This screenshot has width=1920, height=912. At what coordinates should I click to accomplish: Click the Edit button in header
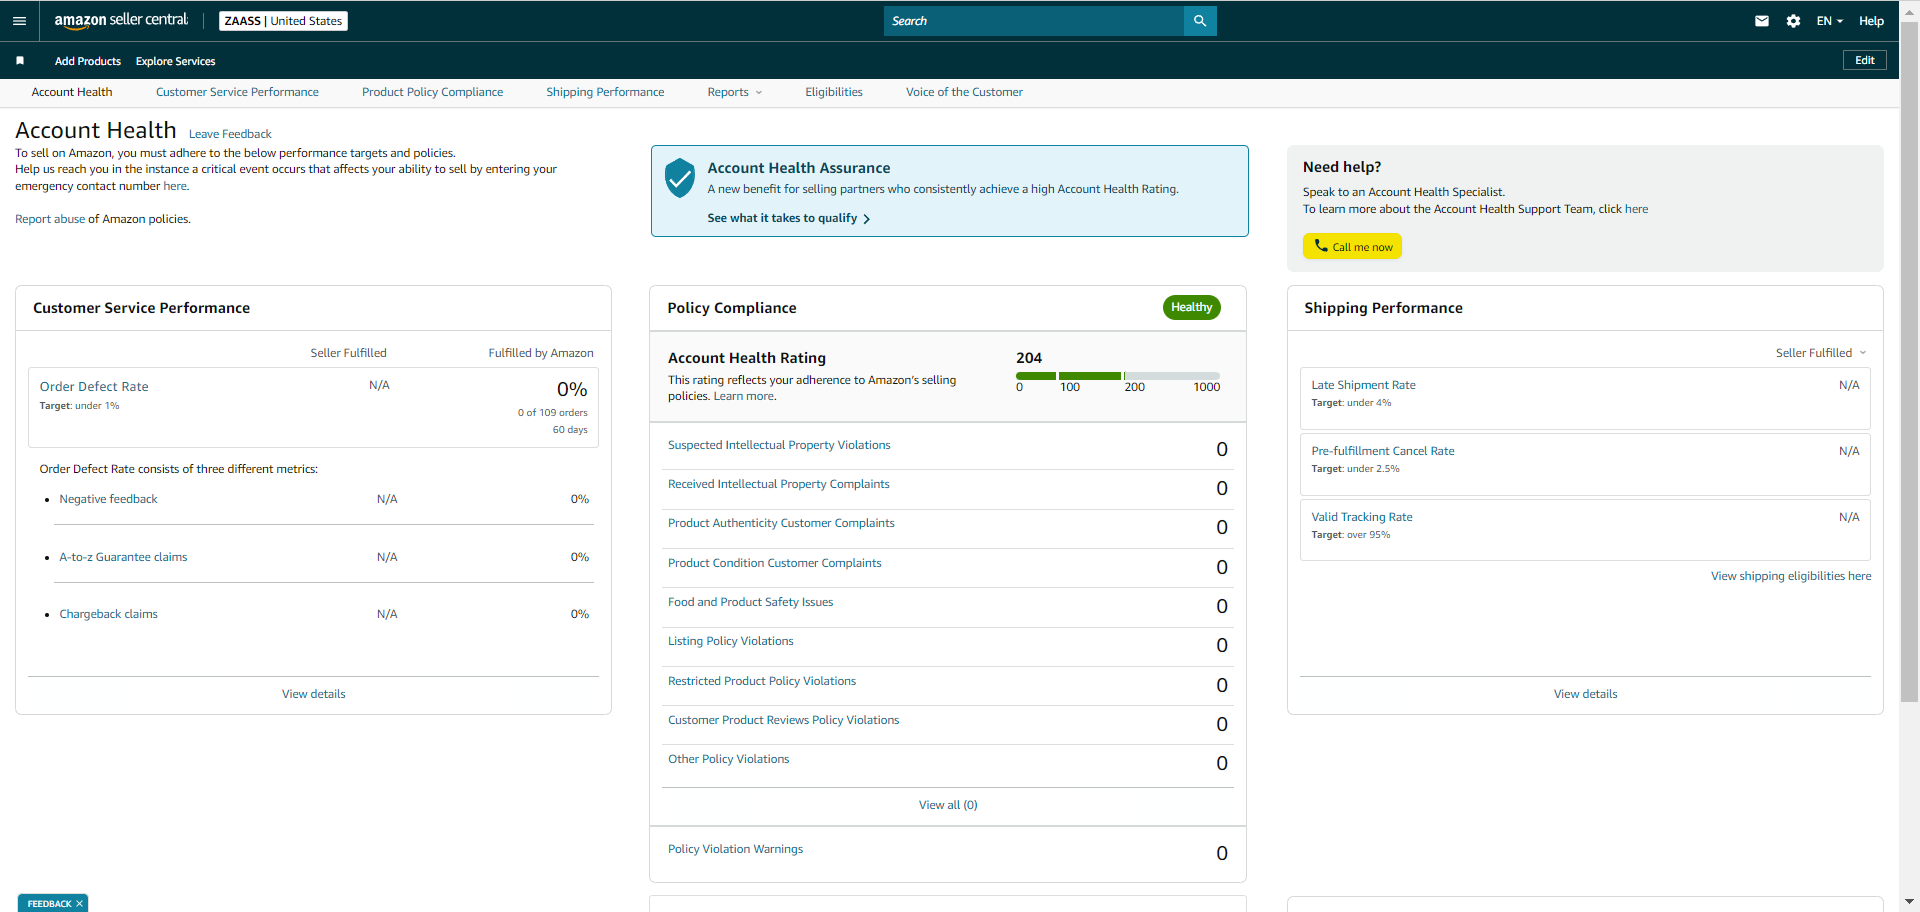(1865, 60)
